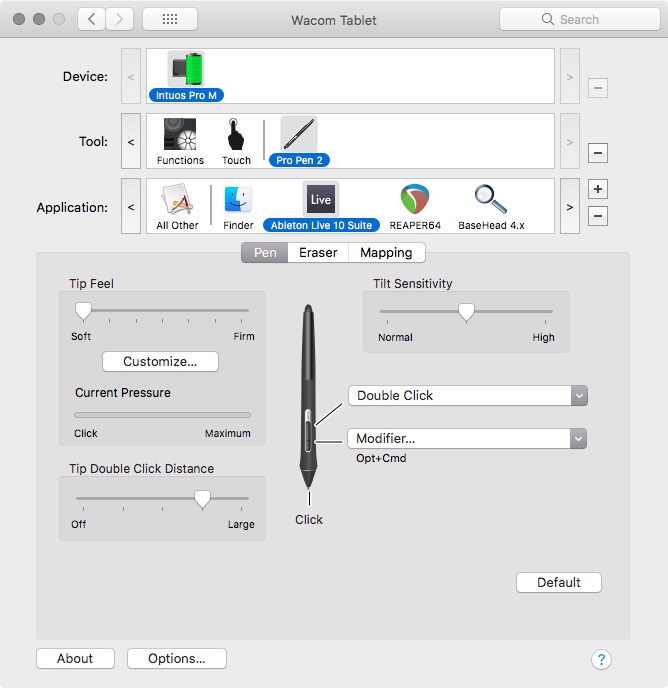This screenshot has height=688, width=668.
Task: Click the Tilt Sensitivity slider handle
Action: click(466, 312)
